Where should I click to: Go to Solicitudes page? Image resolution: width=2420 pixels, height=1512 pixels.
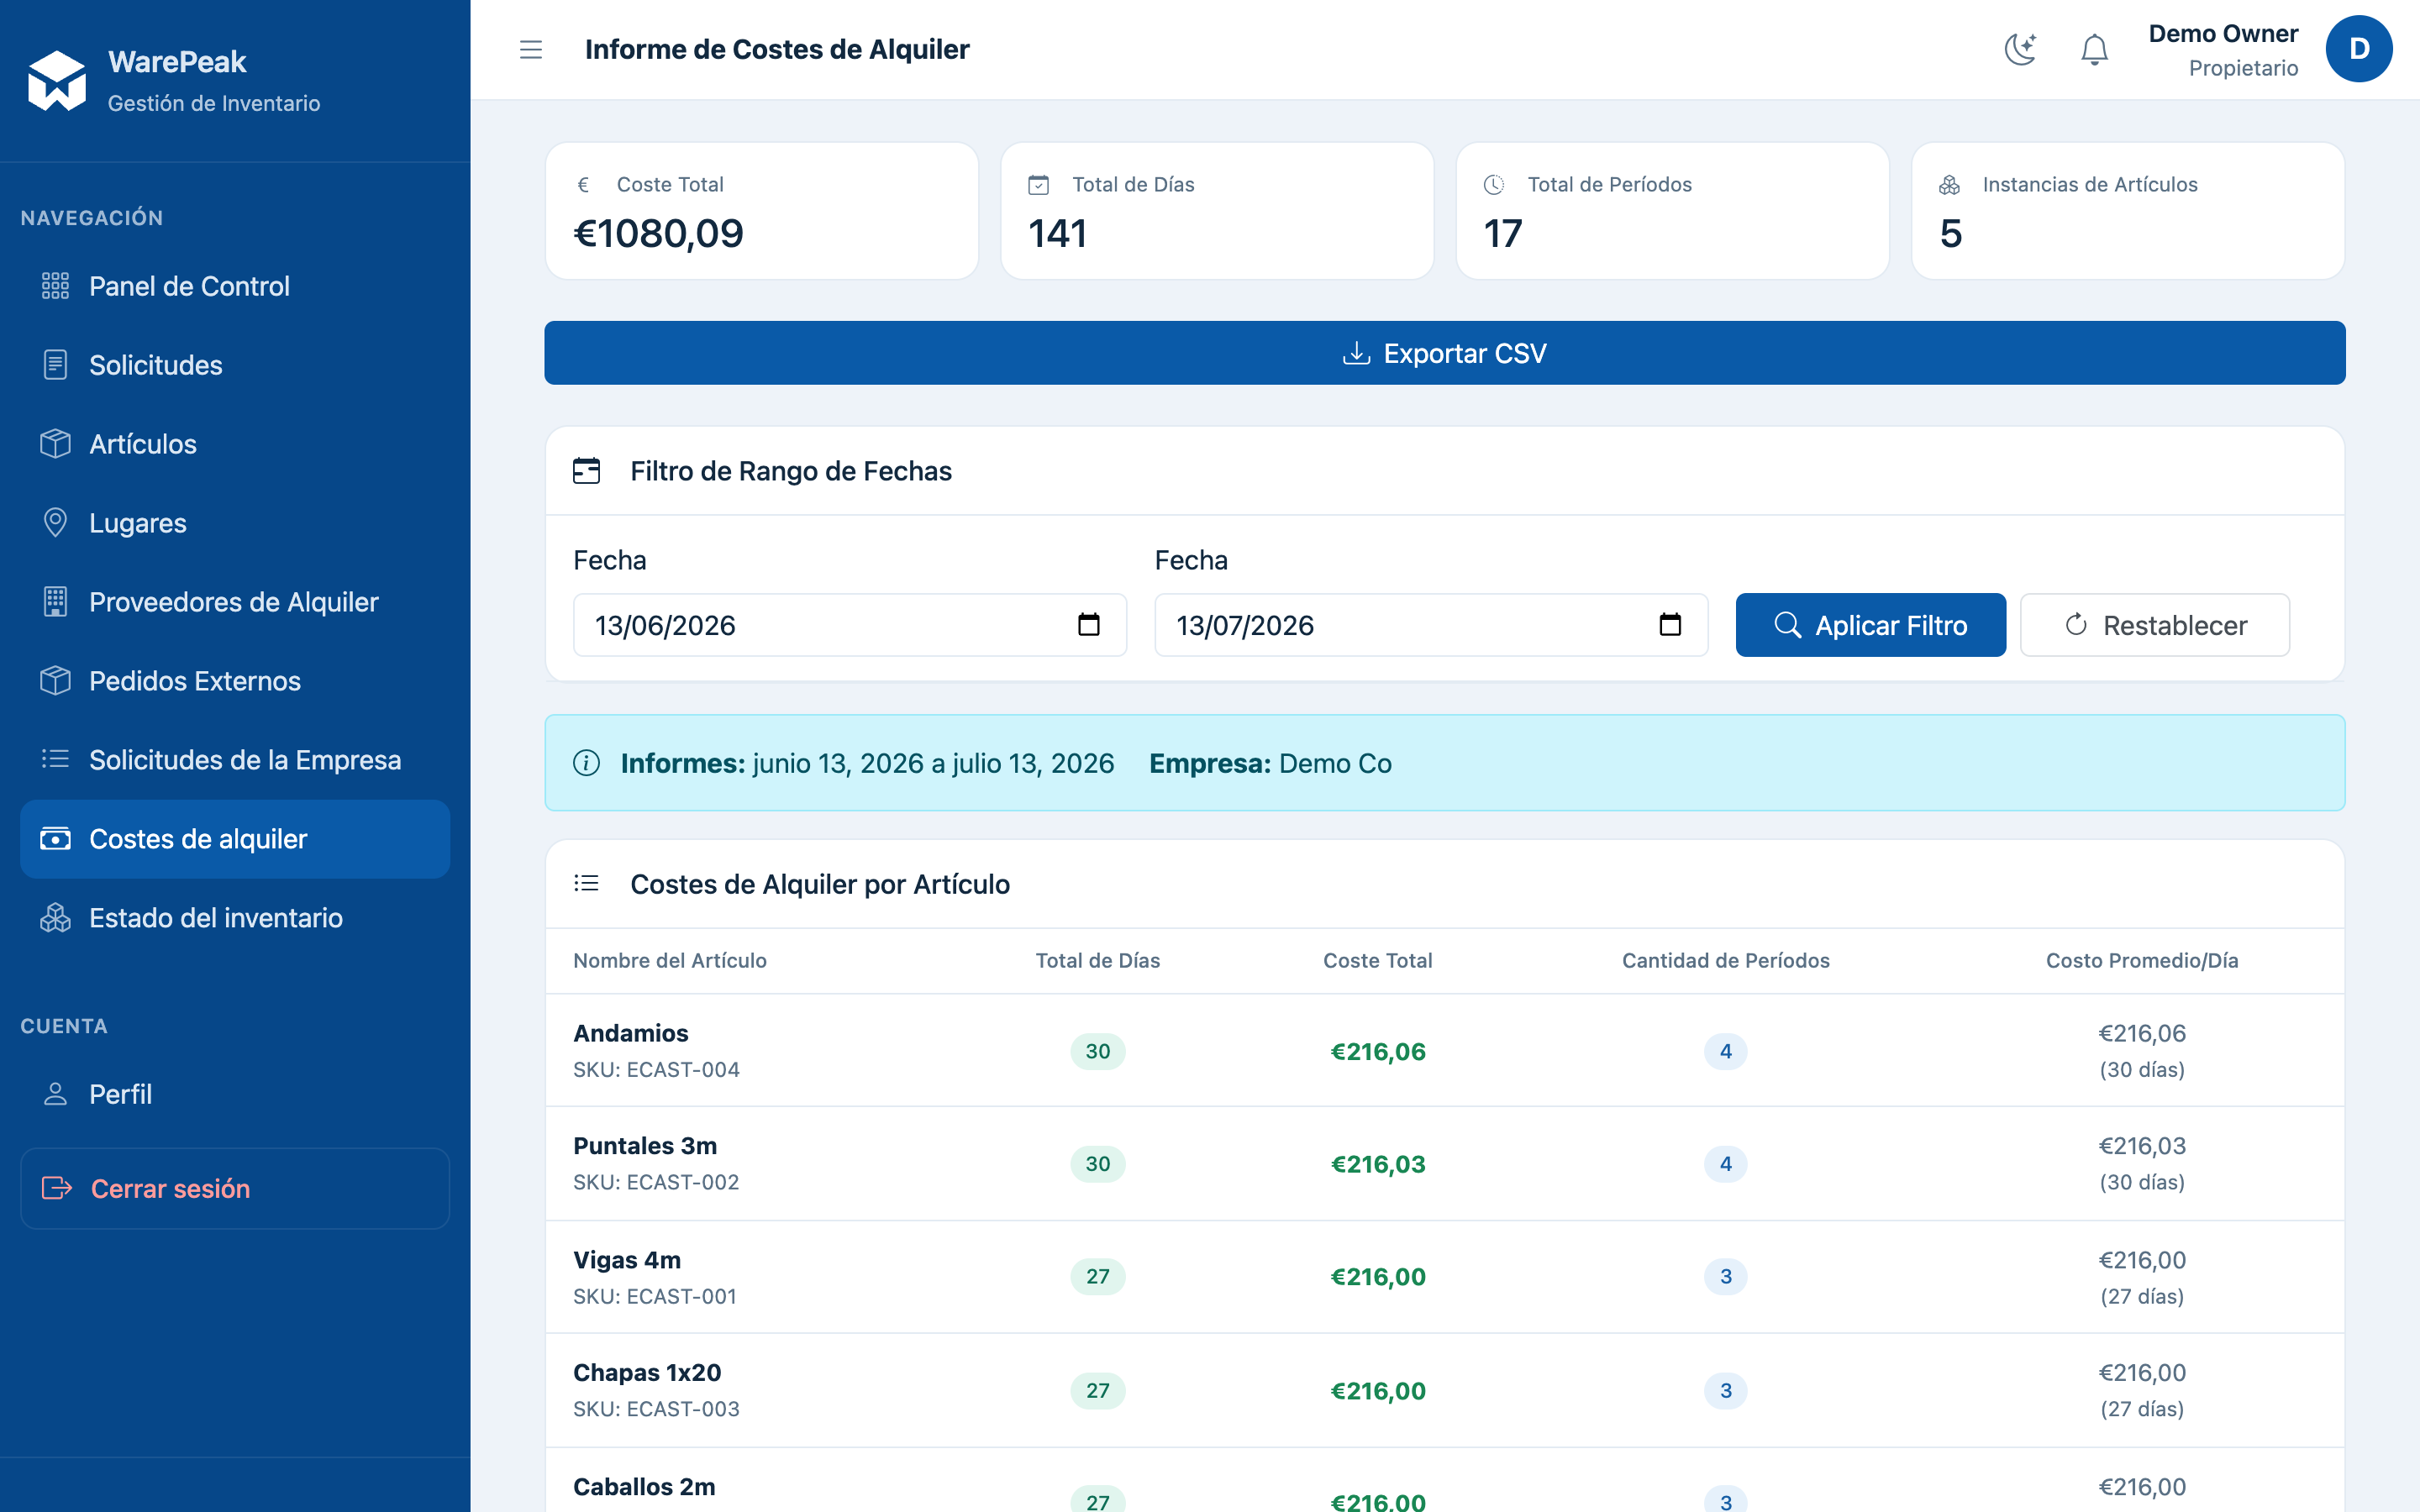click(235, 365)
